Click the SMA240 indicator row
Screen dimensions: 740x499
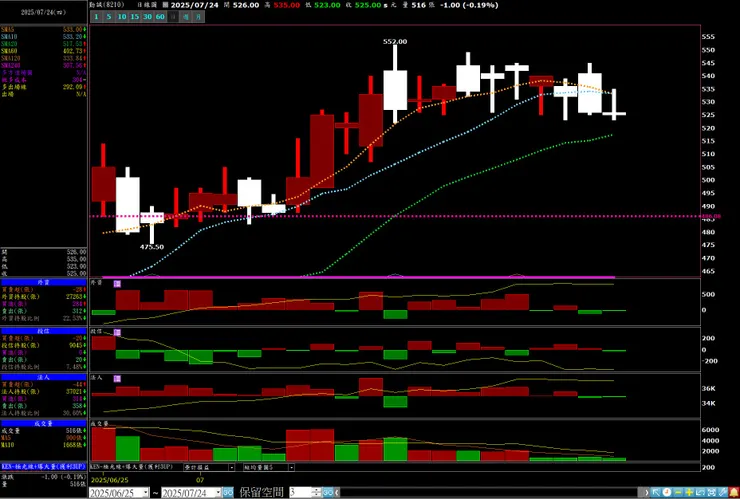point(43,66)
